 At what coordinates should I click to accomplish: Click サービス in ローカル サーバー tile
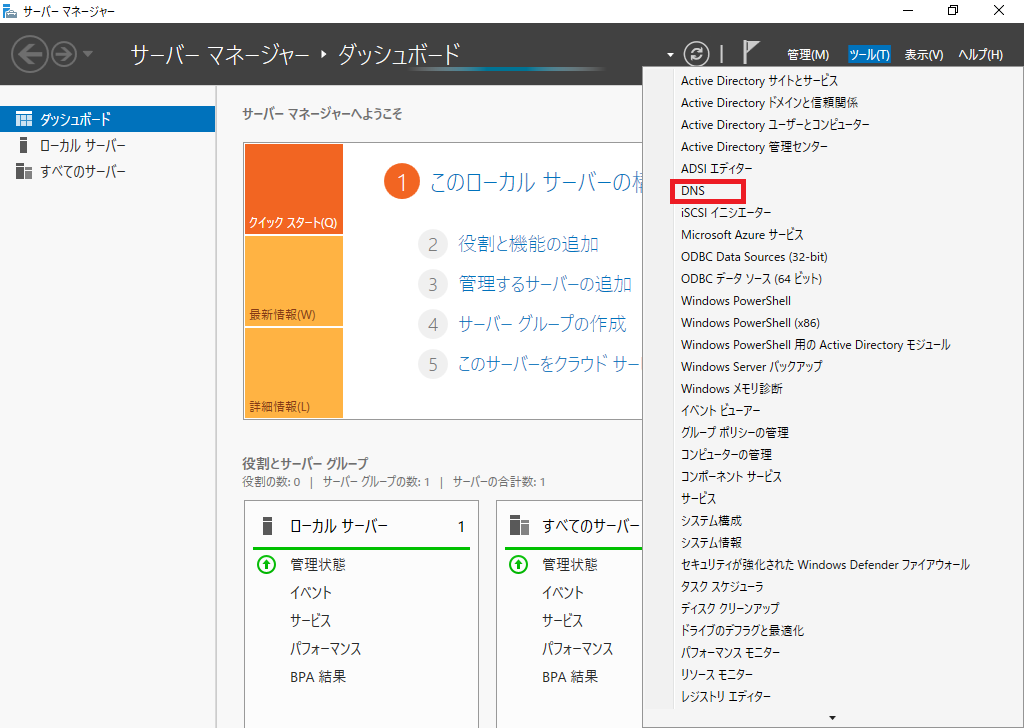tap(310, 620)
